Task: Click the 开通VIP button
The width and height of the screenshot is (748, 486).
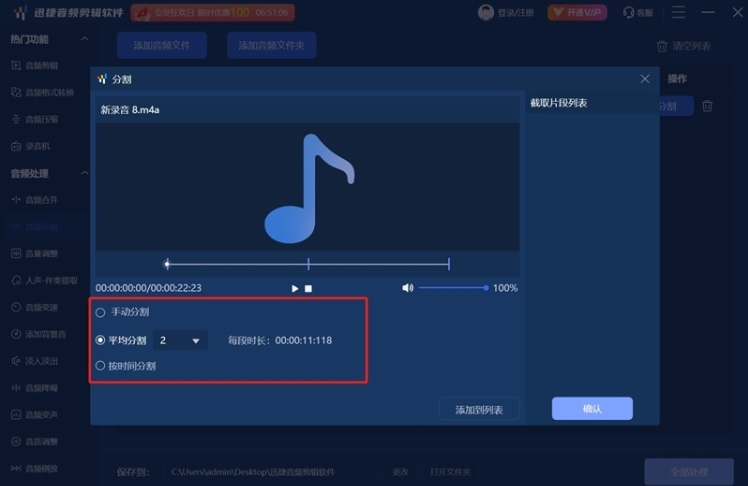Action: 577,12
